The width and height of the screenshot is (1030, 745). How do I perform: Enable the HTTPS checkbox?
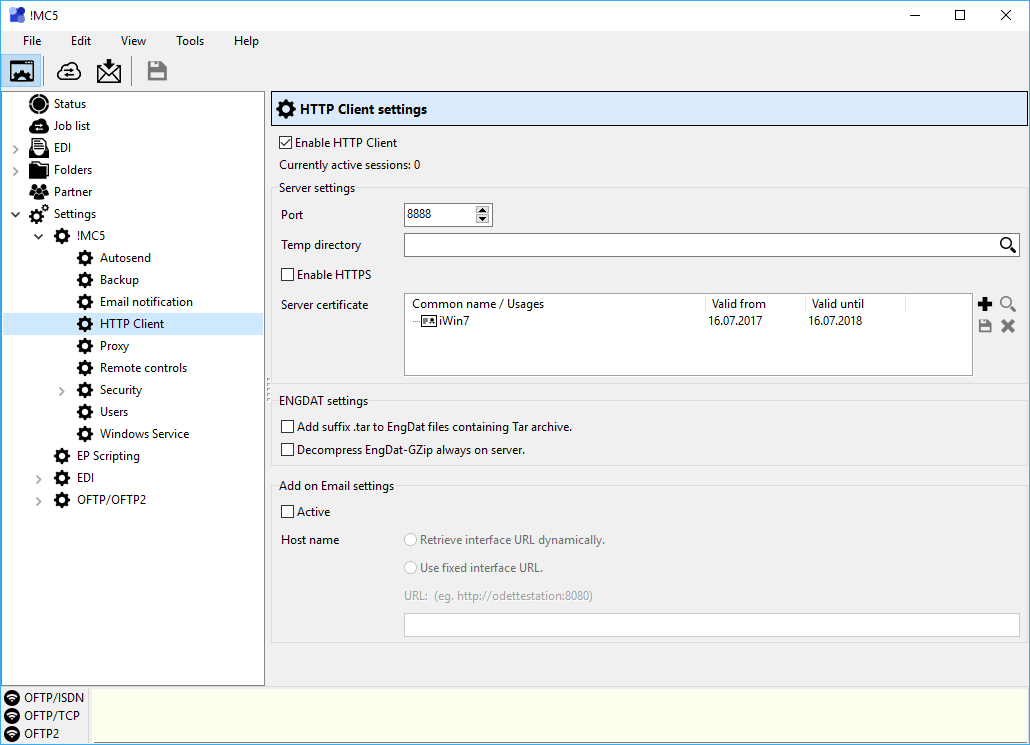(288, 275)
